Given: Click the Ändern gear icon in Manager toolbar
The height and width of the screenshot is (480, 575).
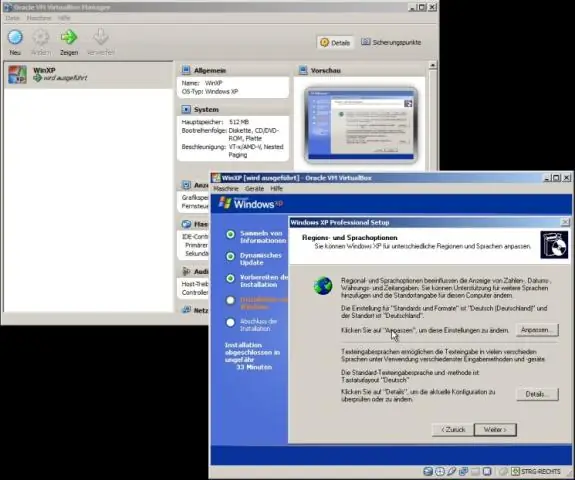Looking at the screenshot, I should (x=41, y=37).
